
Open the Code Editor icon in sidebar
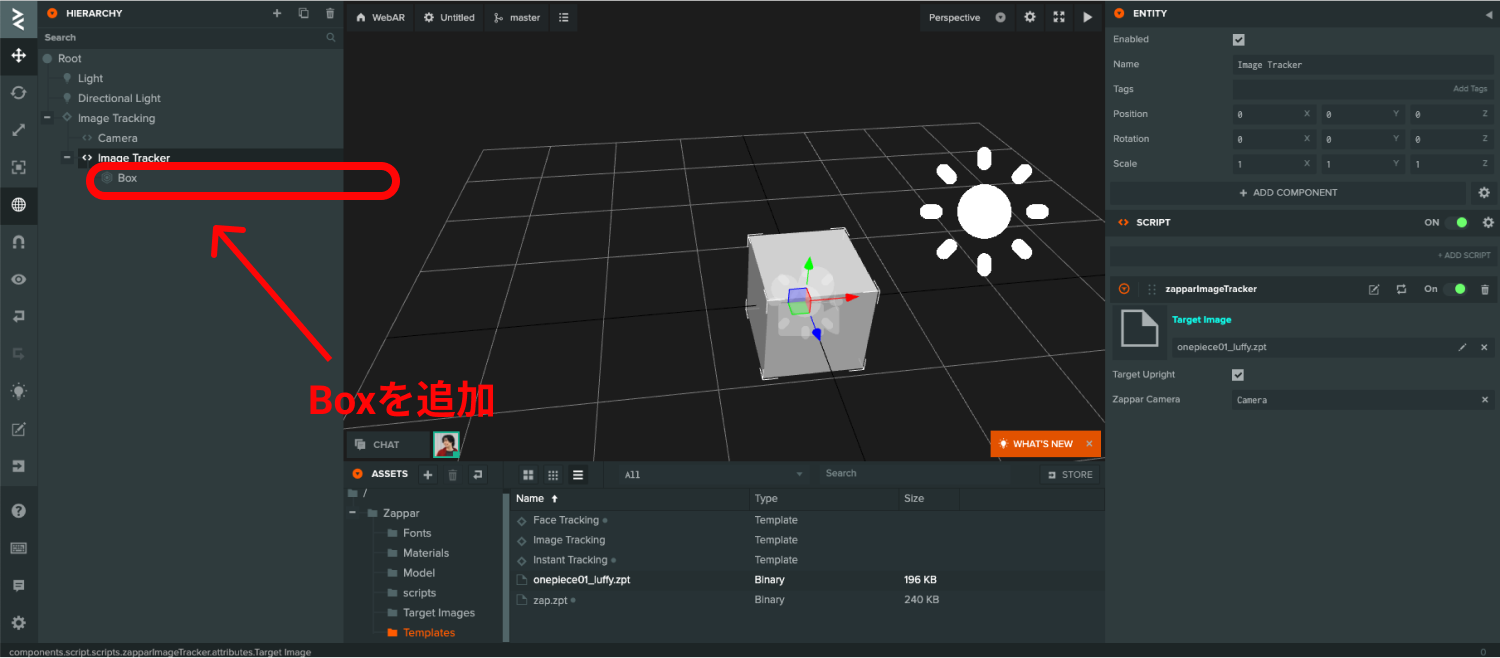pyautogui.click(x=18, y=429)
